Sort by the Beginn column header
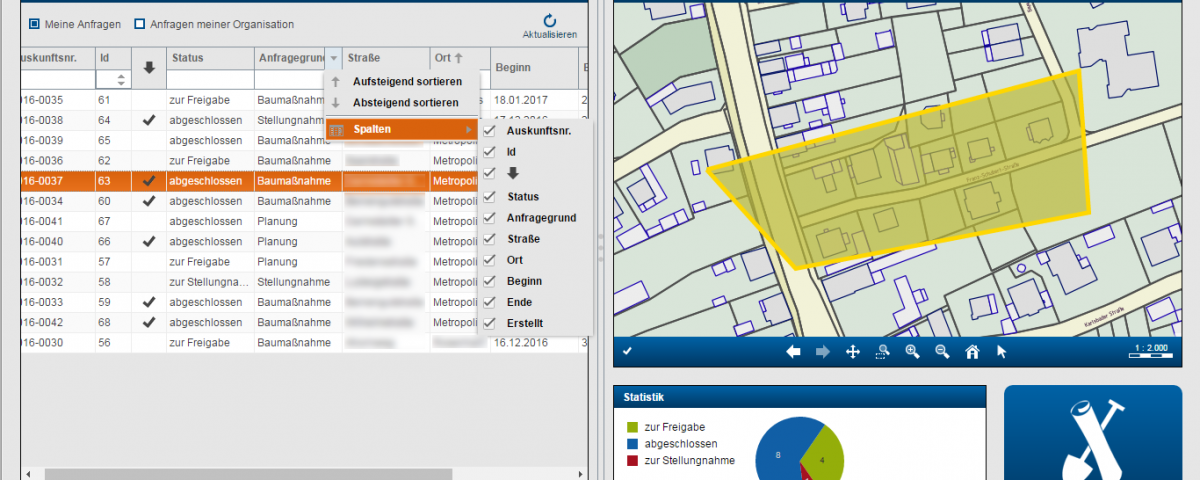 [x=533, y=68]
